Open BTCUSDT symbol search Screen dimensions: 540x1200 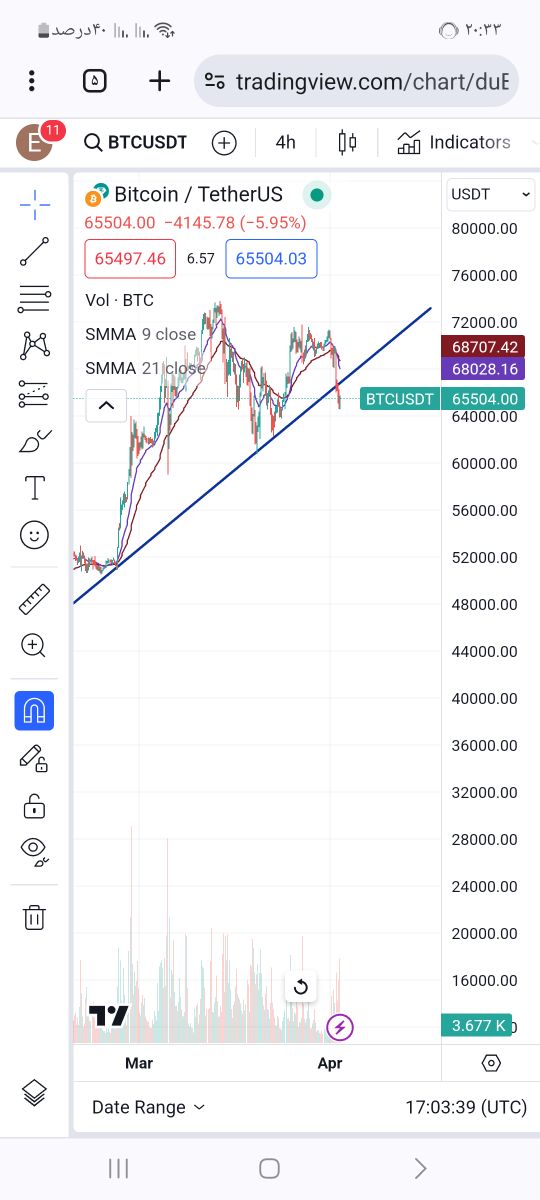(x=136, y=142)
